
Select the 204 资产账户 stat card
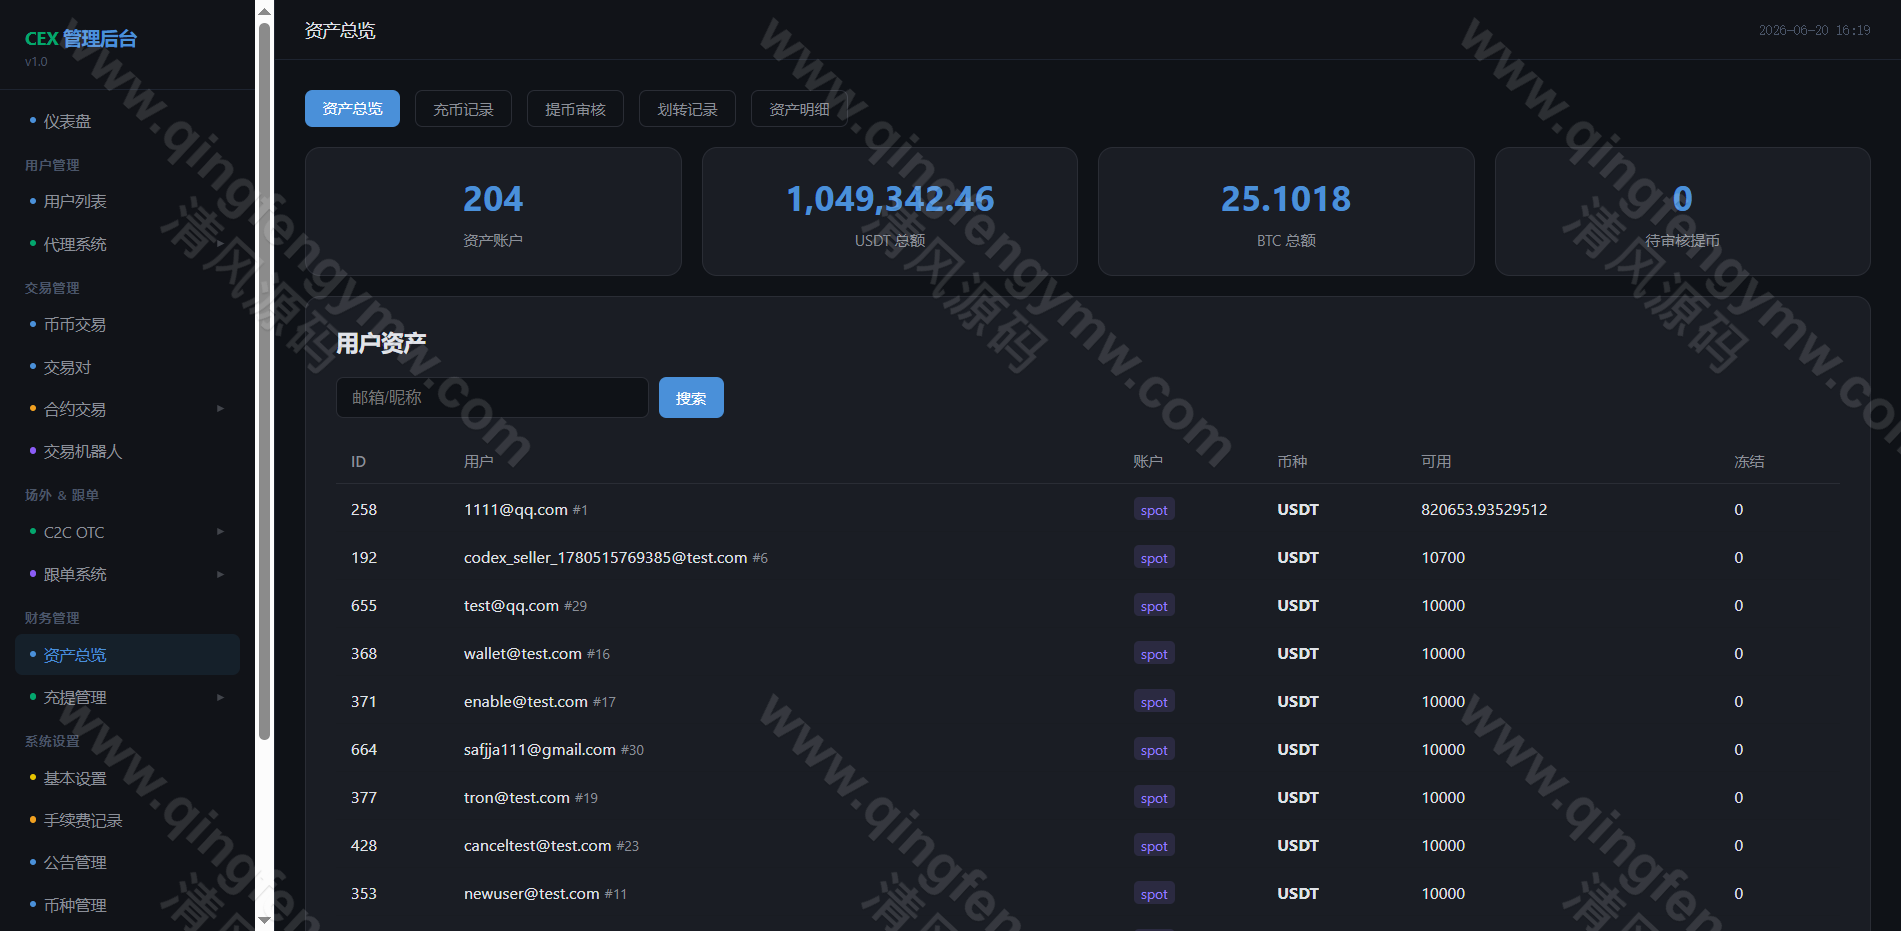coord(493,212)
